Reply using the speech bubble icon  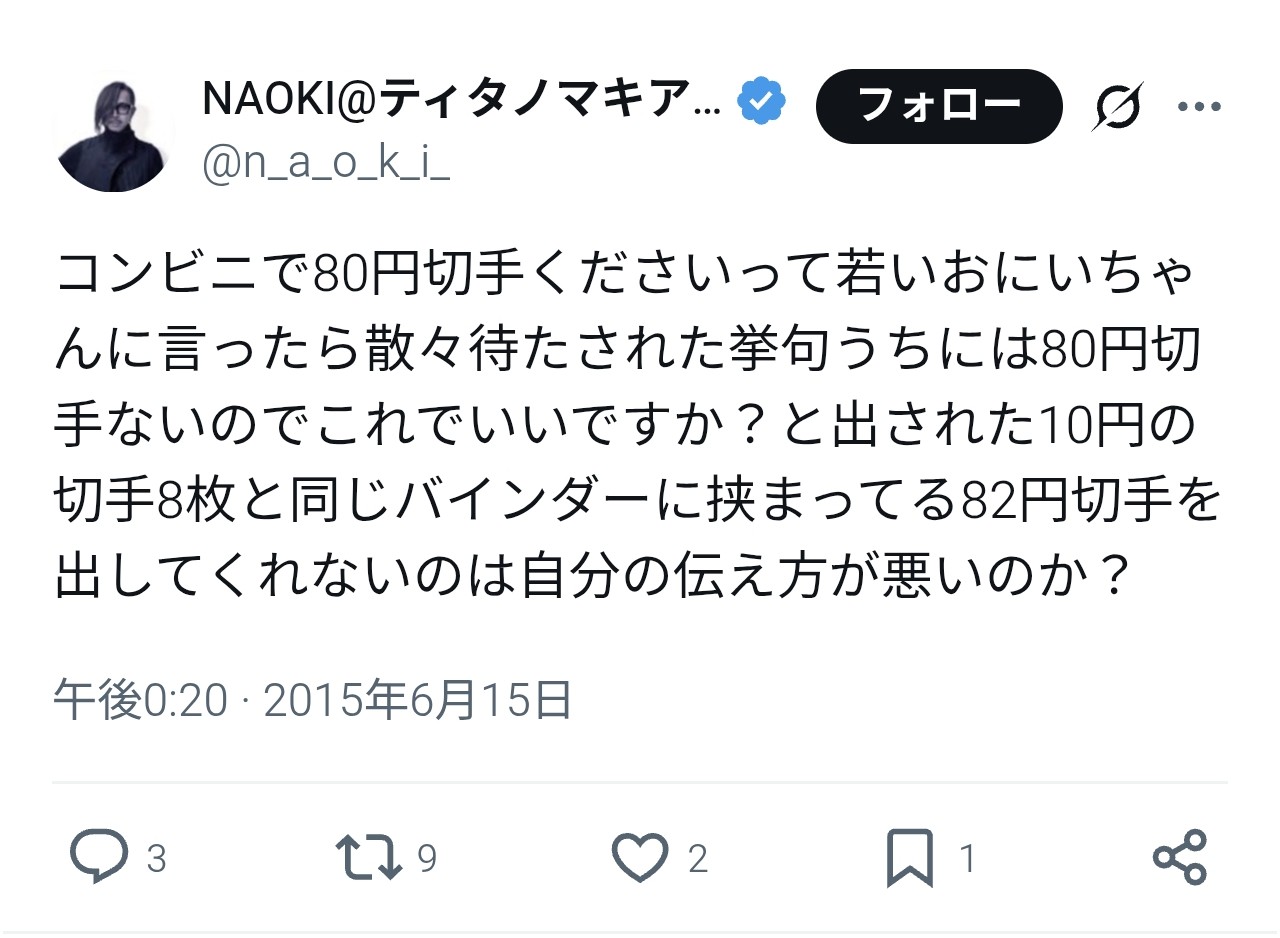98,858
